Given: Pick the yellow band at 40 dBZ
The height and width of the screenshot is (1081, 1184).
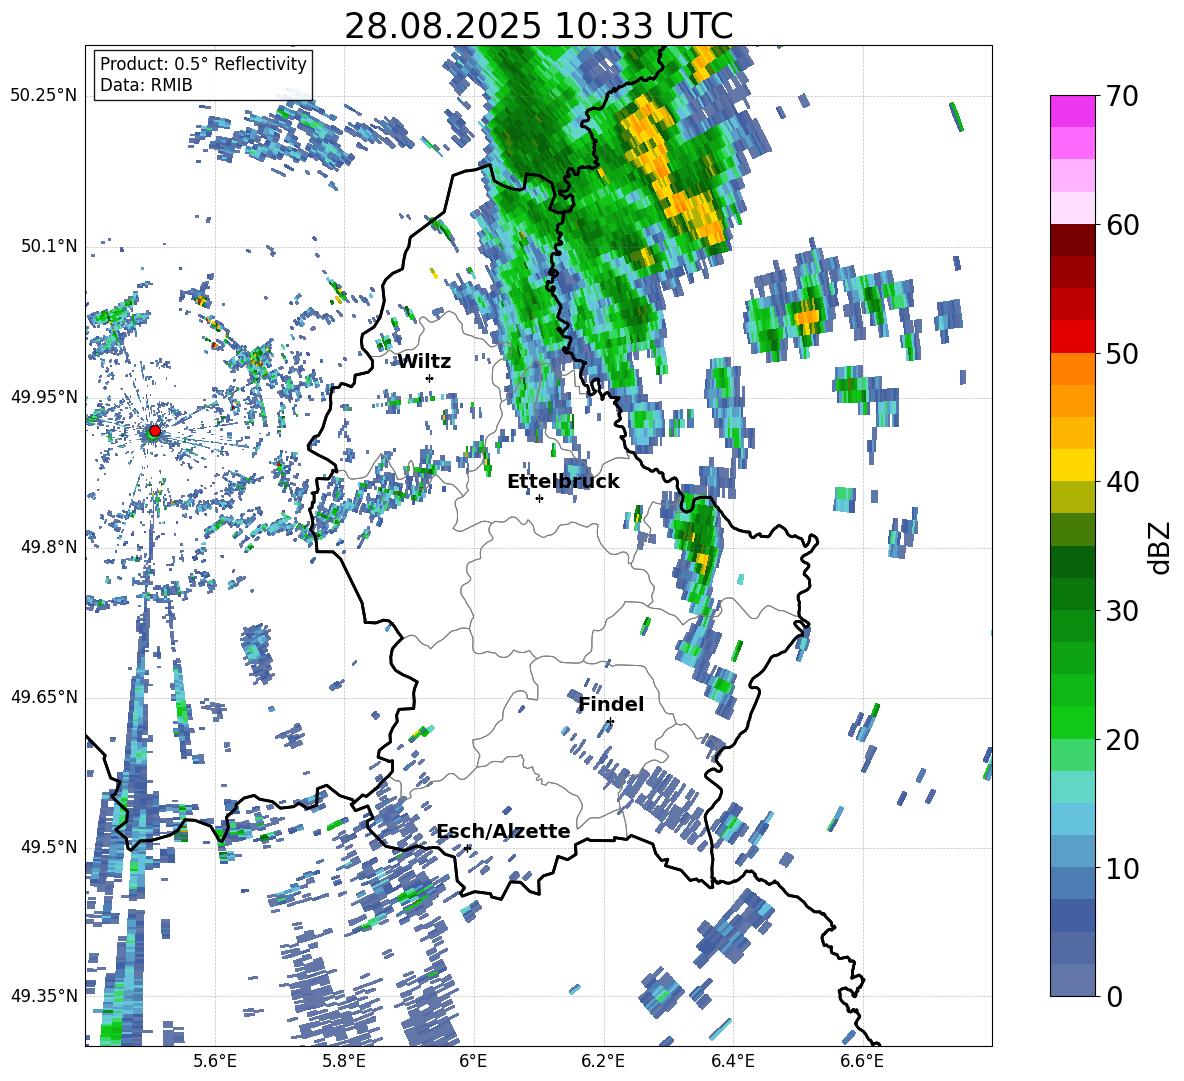Looking at the screenshot, I should [x=1072, y=465].
